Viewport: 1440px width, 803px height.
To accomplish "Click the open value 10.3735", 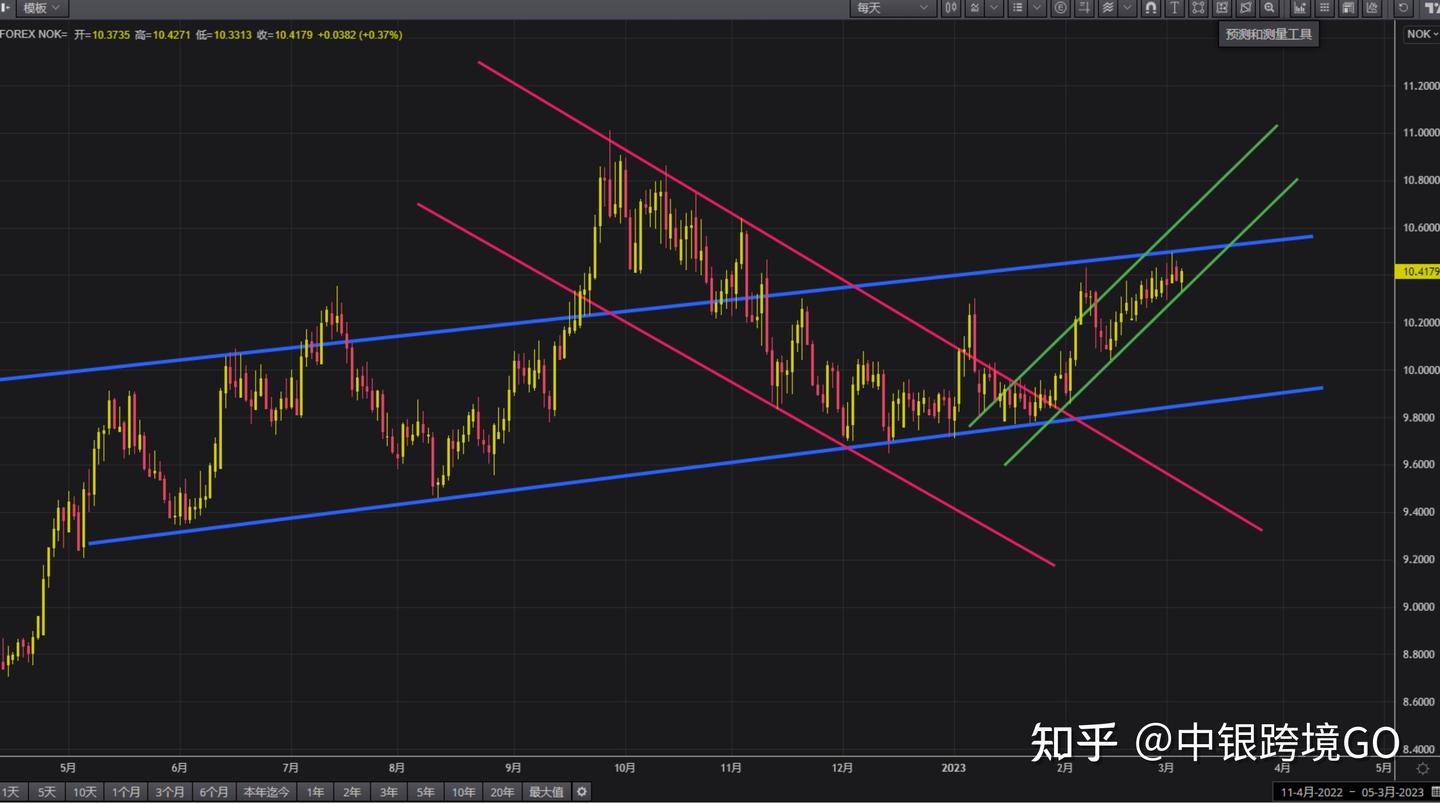I will click(111, 35).
